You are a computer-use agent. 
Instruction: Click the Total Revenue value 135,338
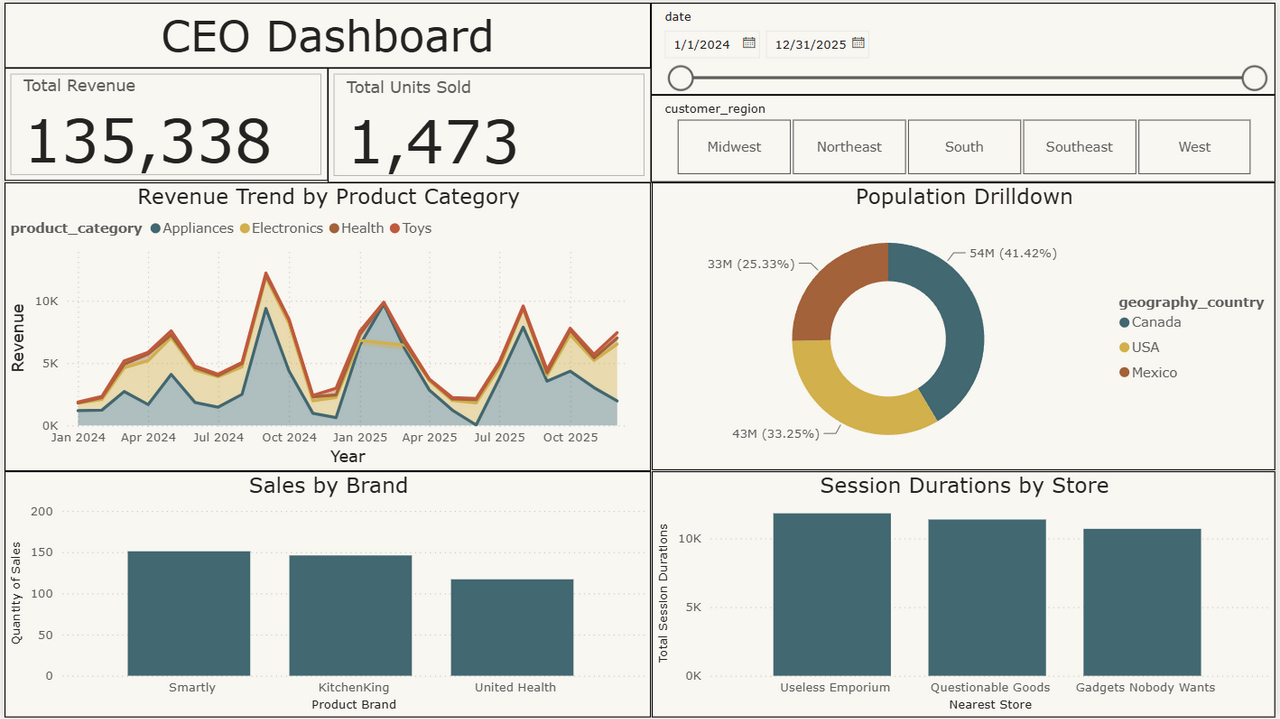[x=148, y=140]
